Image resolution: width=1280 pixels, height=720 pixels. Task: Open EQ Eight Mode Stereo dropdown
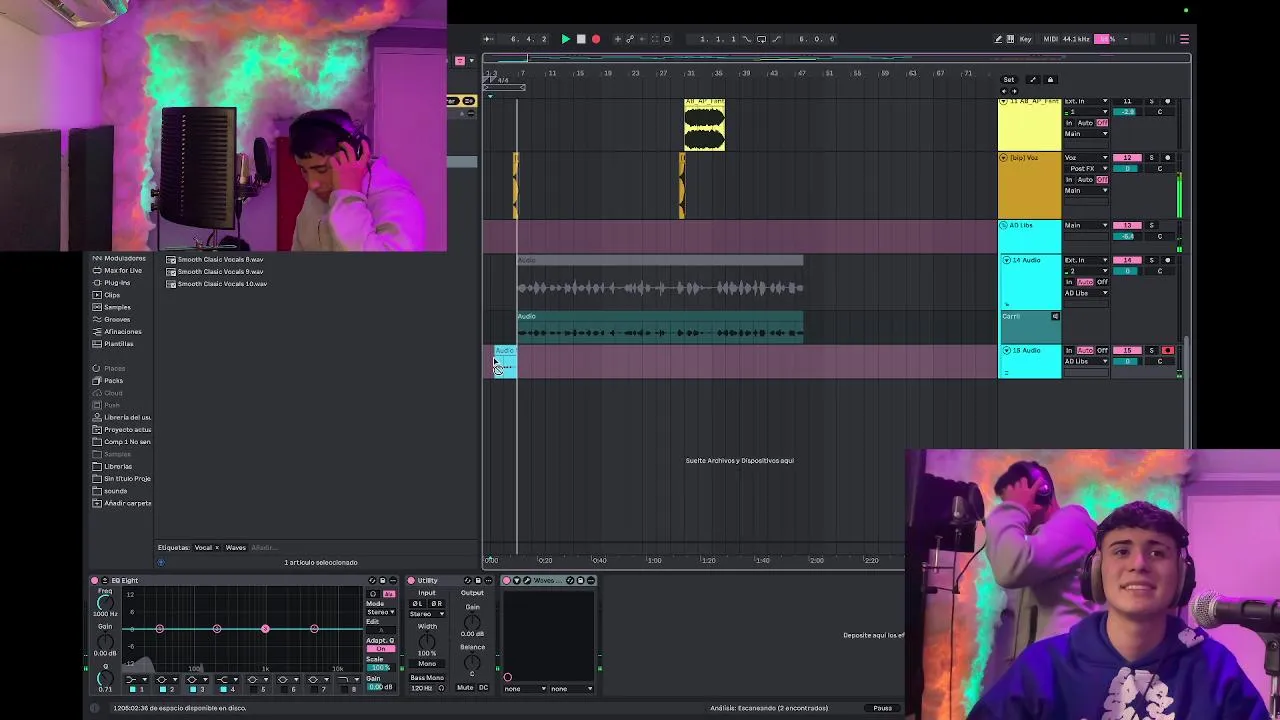click(380, 612)
